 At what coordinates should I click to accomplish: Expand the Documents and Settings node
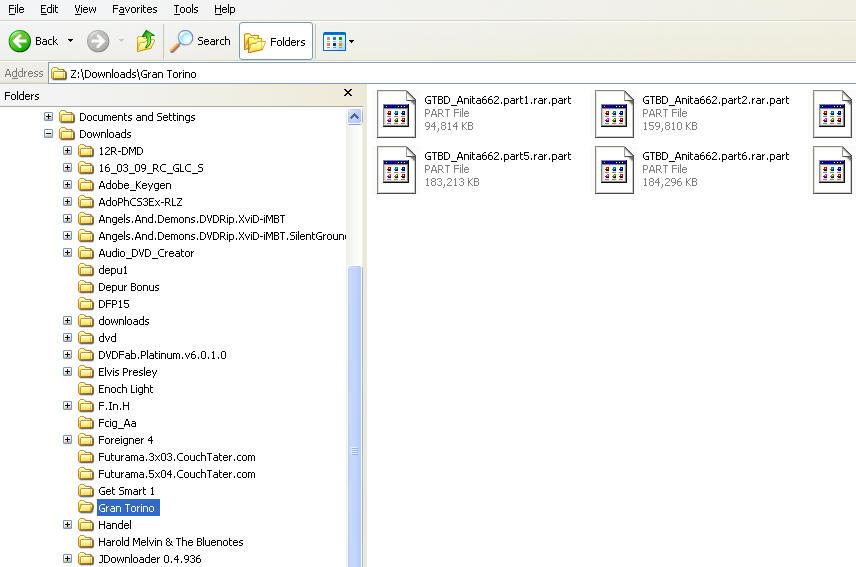pos(48,117)
